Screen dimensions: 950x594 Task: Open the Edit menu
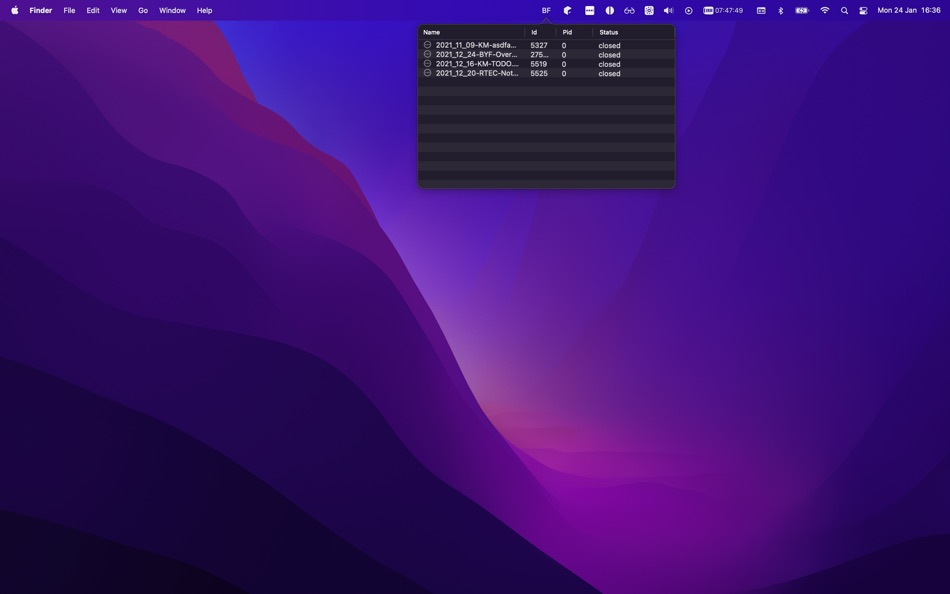[93, 10]
